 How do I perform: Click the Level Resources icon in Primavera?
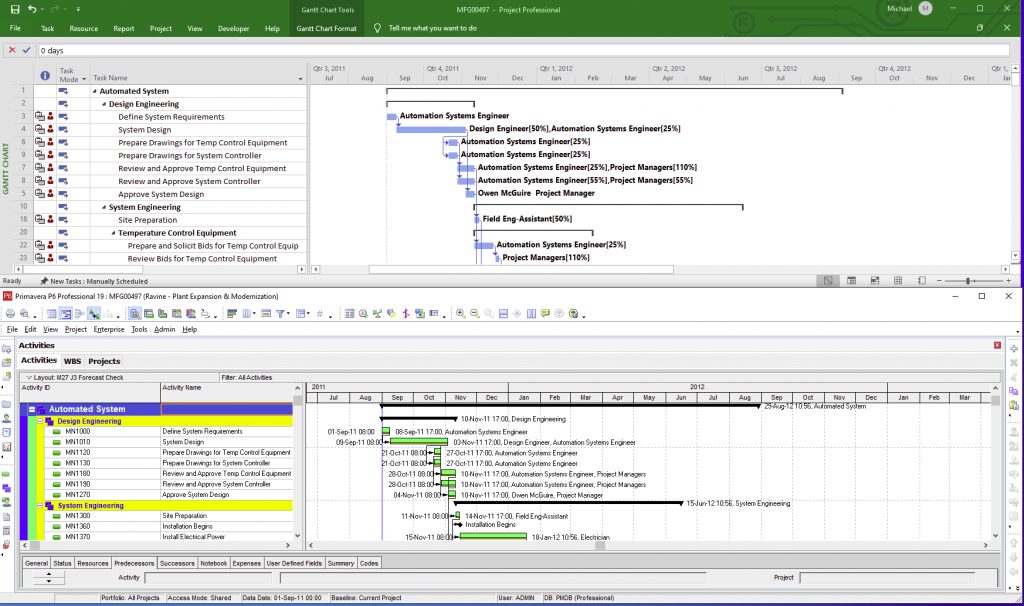click(x=377, y=313)
